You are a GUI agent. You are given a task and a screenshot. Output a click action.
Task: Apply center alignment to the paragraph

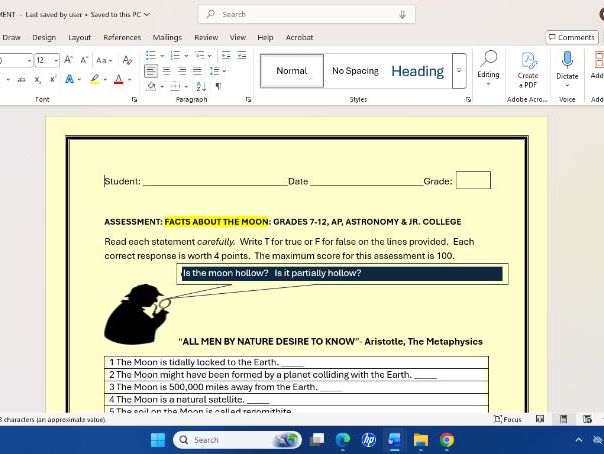[167, 72]
